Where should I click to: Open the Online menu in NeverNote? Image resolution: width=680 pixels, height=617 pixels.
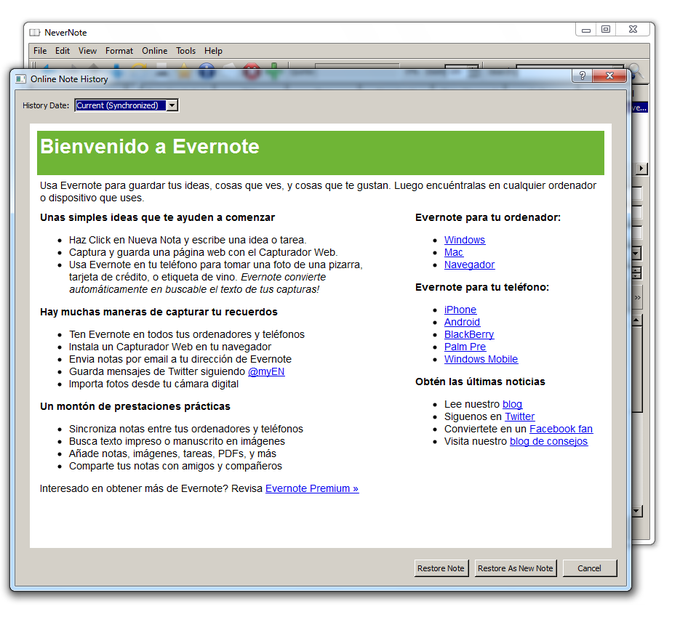[154, 51]
